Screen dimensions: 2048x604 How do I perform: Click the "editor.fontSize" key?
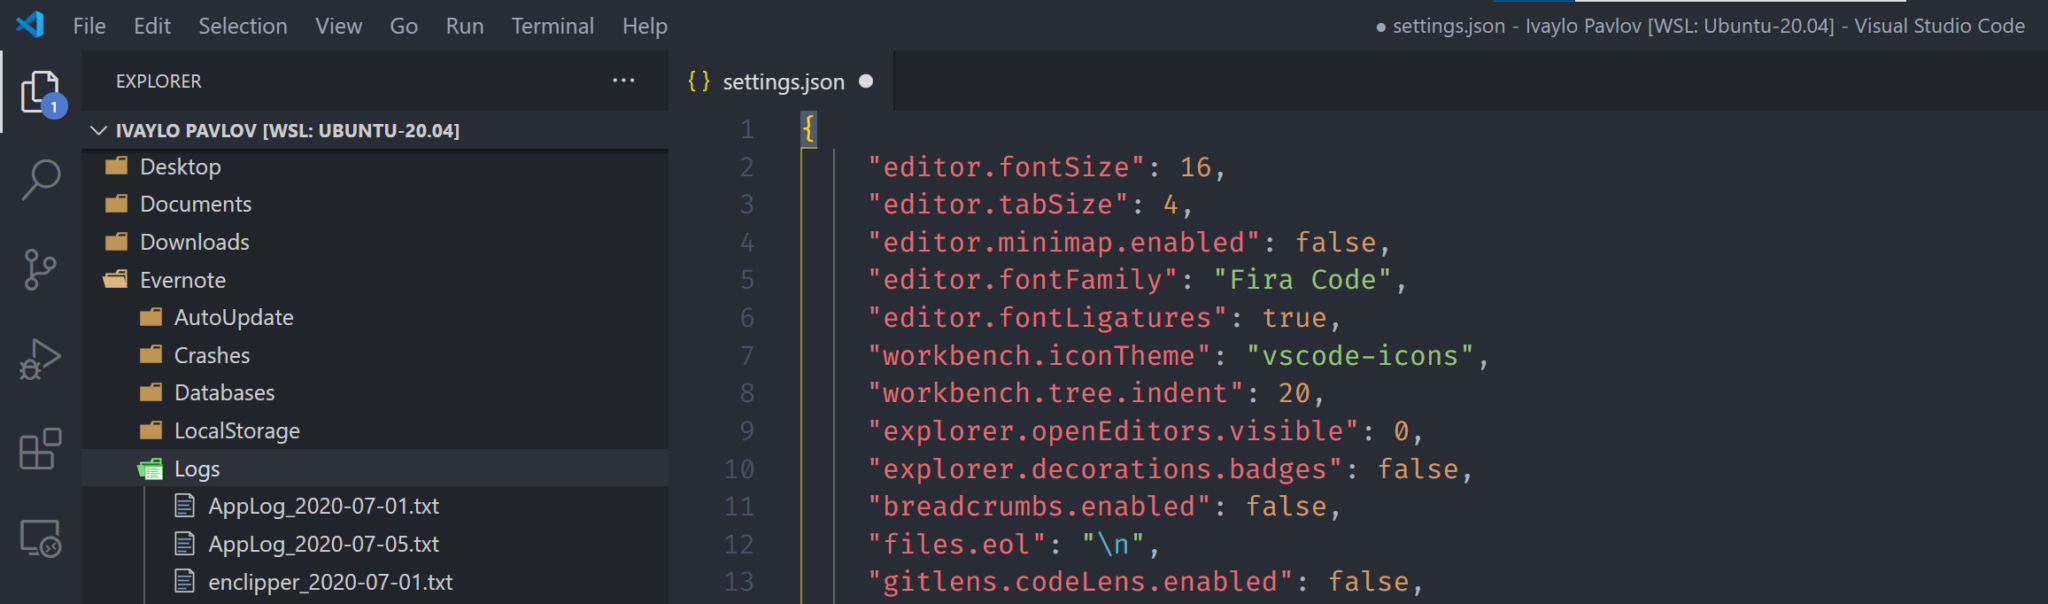click(x=1006, y=167)
